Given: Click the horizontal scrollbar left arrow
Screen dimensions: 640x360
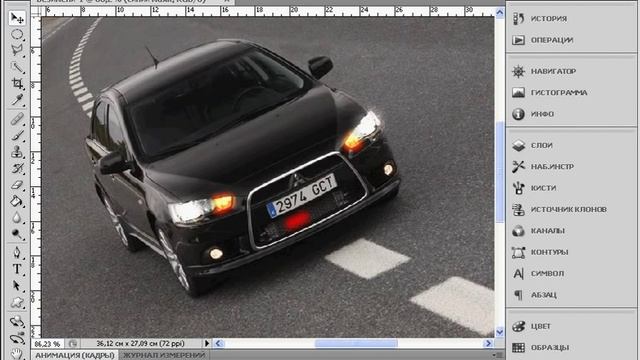Looking at the screenshot, I should (x=219, y=344).
